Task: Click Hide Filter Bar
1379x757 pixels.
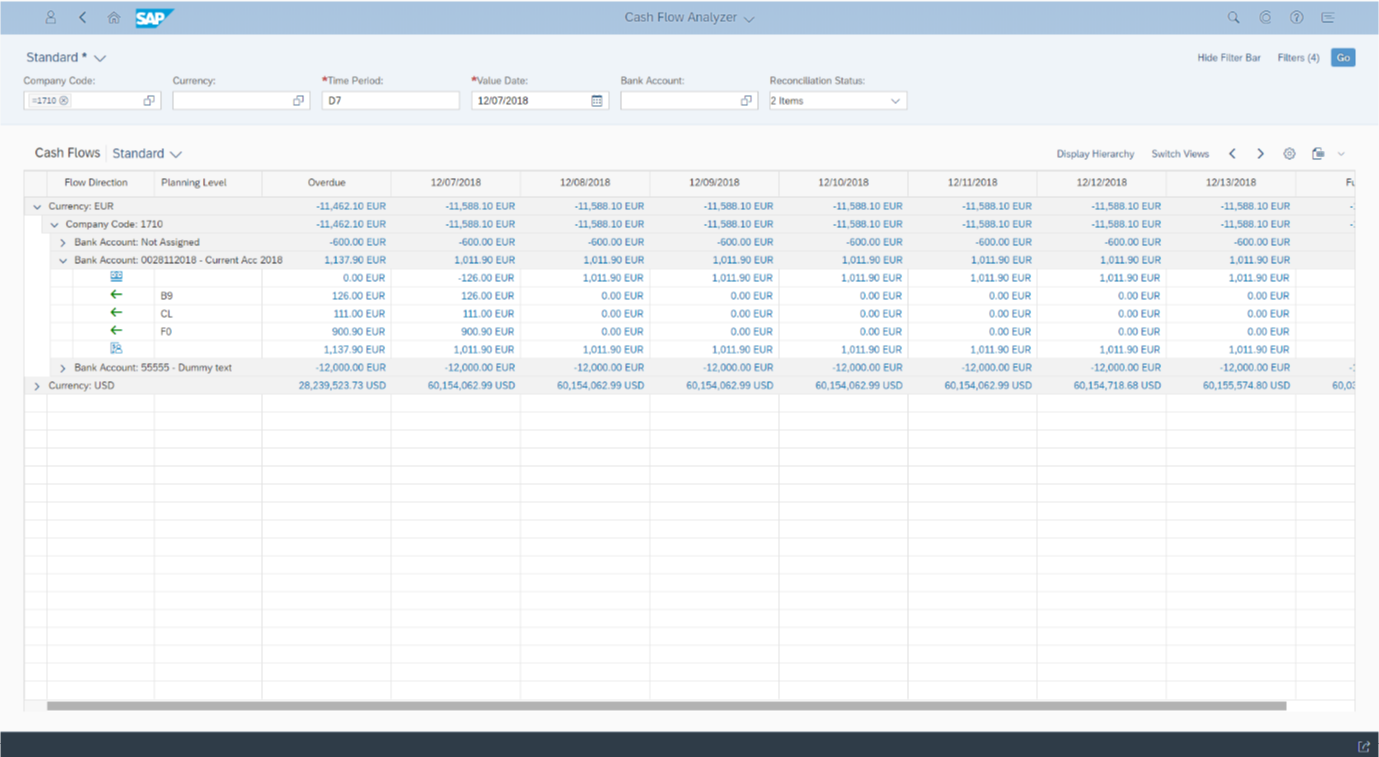Action: (x=1229, y=58)
